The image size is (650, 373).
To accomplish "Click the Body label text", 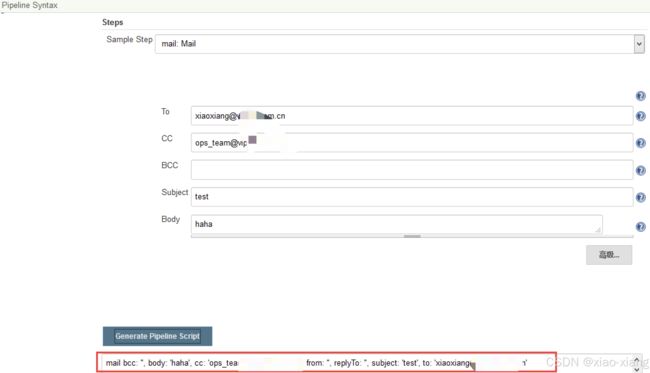I will pyautogui.click(x=170, y=219).
